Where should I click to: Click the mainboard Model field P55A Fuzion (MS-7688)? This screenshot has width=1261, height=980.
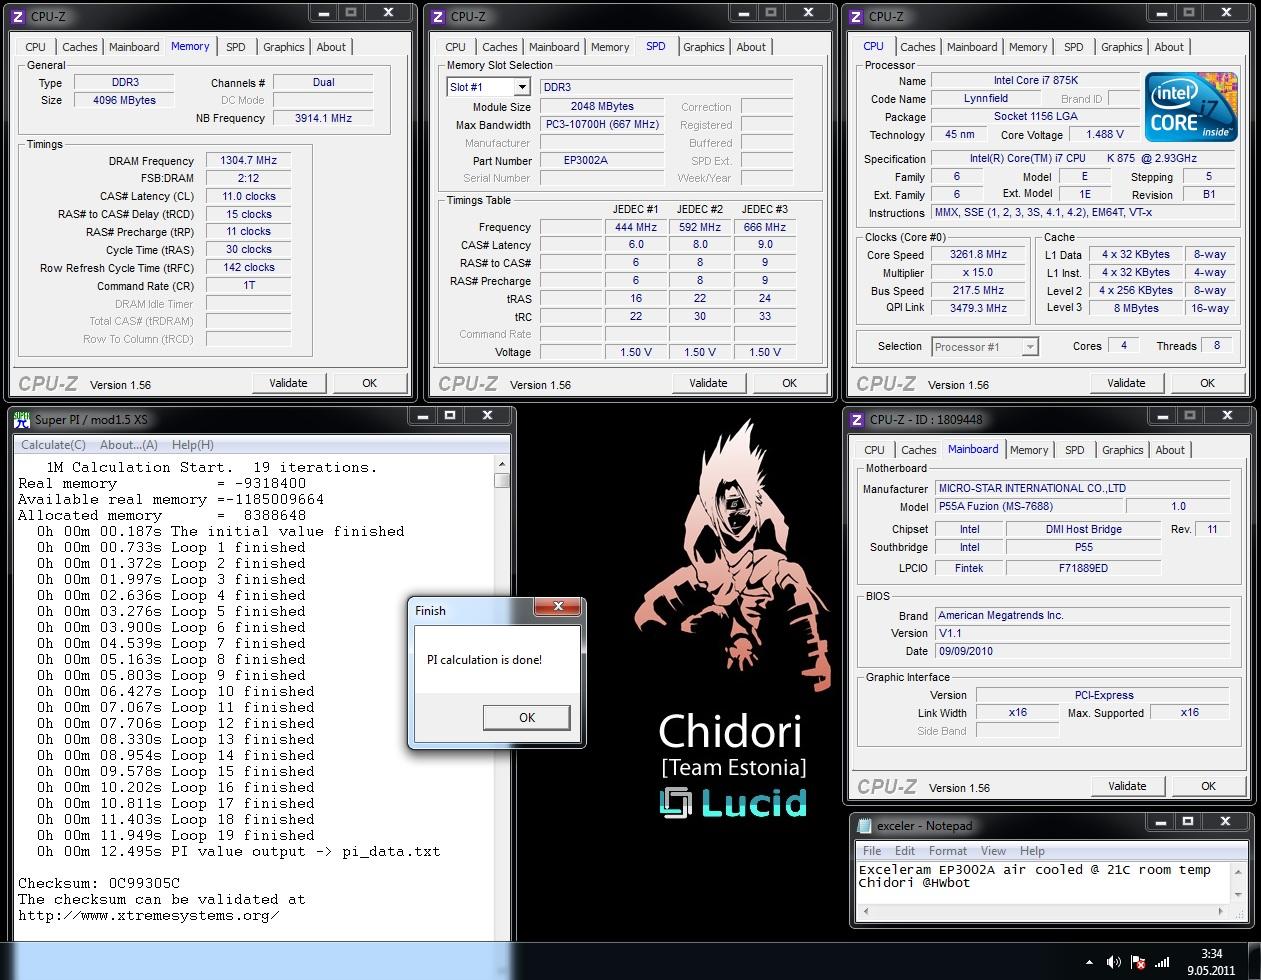(x=1029, y=506)
